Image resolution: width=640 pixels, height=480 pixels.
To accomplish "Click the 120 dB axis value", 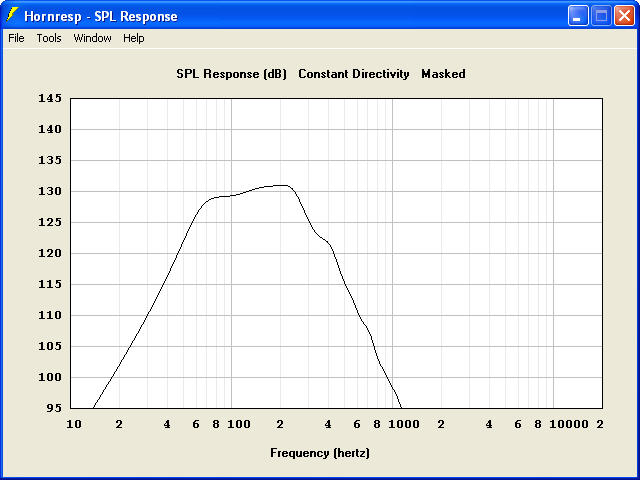I will pyautogui.click(x=50, y=253).
